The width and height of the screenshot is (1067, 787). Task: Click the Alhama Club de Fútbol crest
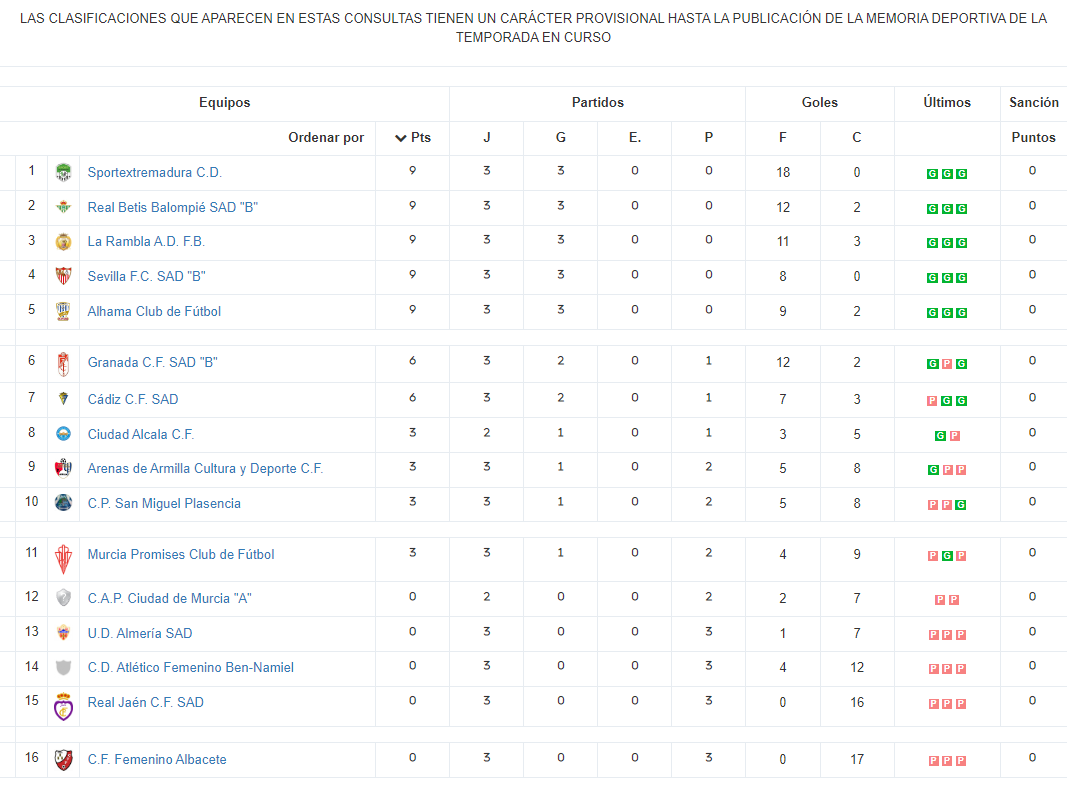pos(63,312)
